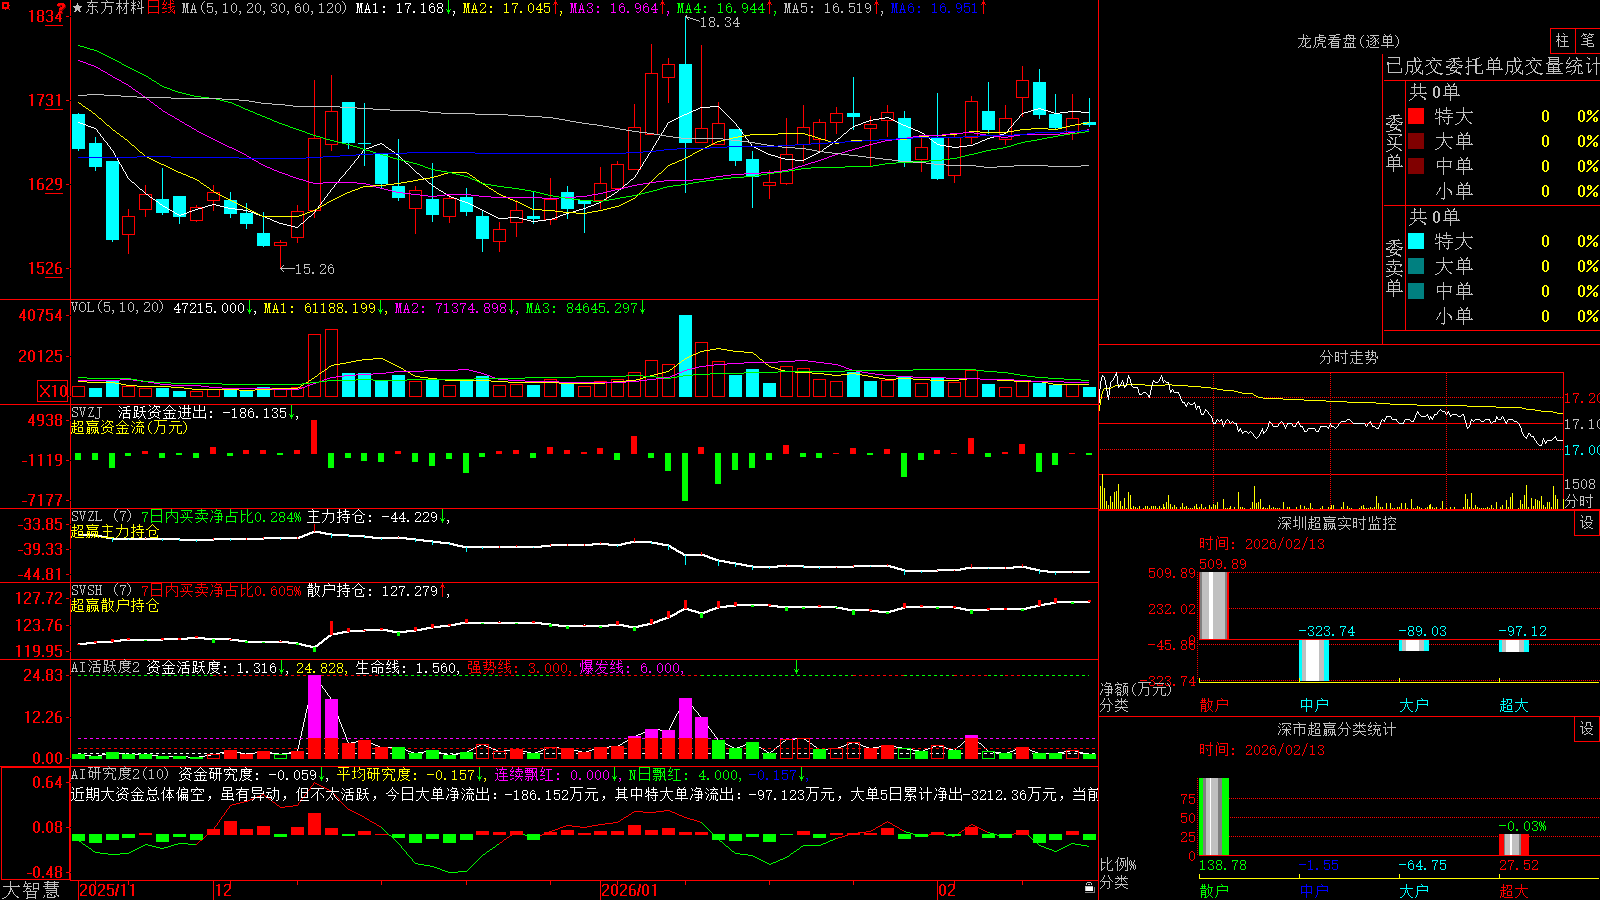Click the green down-arrow marker in the AI活跃度 pane
Screen dimensions: 1600x900
[x=797, y=667]
